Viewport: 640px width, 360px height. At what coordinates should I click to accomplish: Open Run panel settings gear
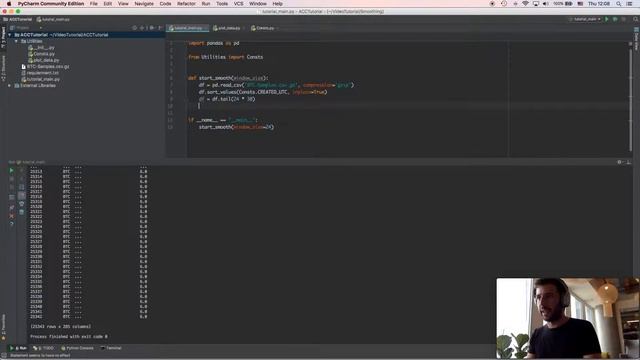click(x=619, y=162)
